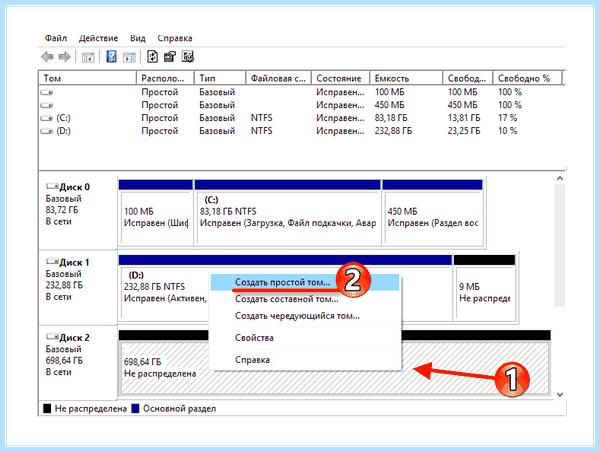600x452 pixels.
Task: Select the drive icon in the 100 МБ volume row
Action: click(x=47, y=92)
